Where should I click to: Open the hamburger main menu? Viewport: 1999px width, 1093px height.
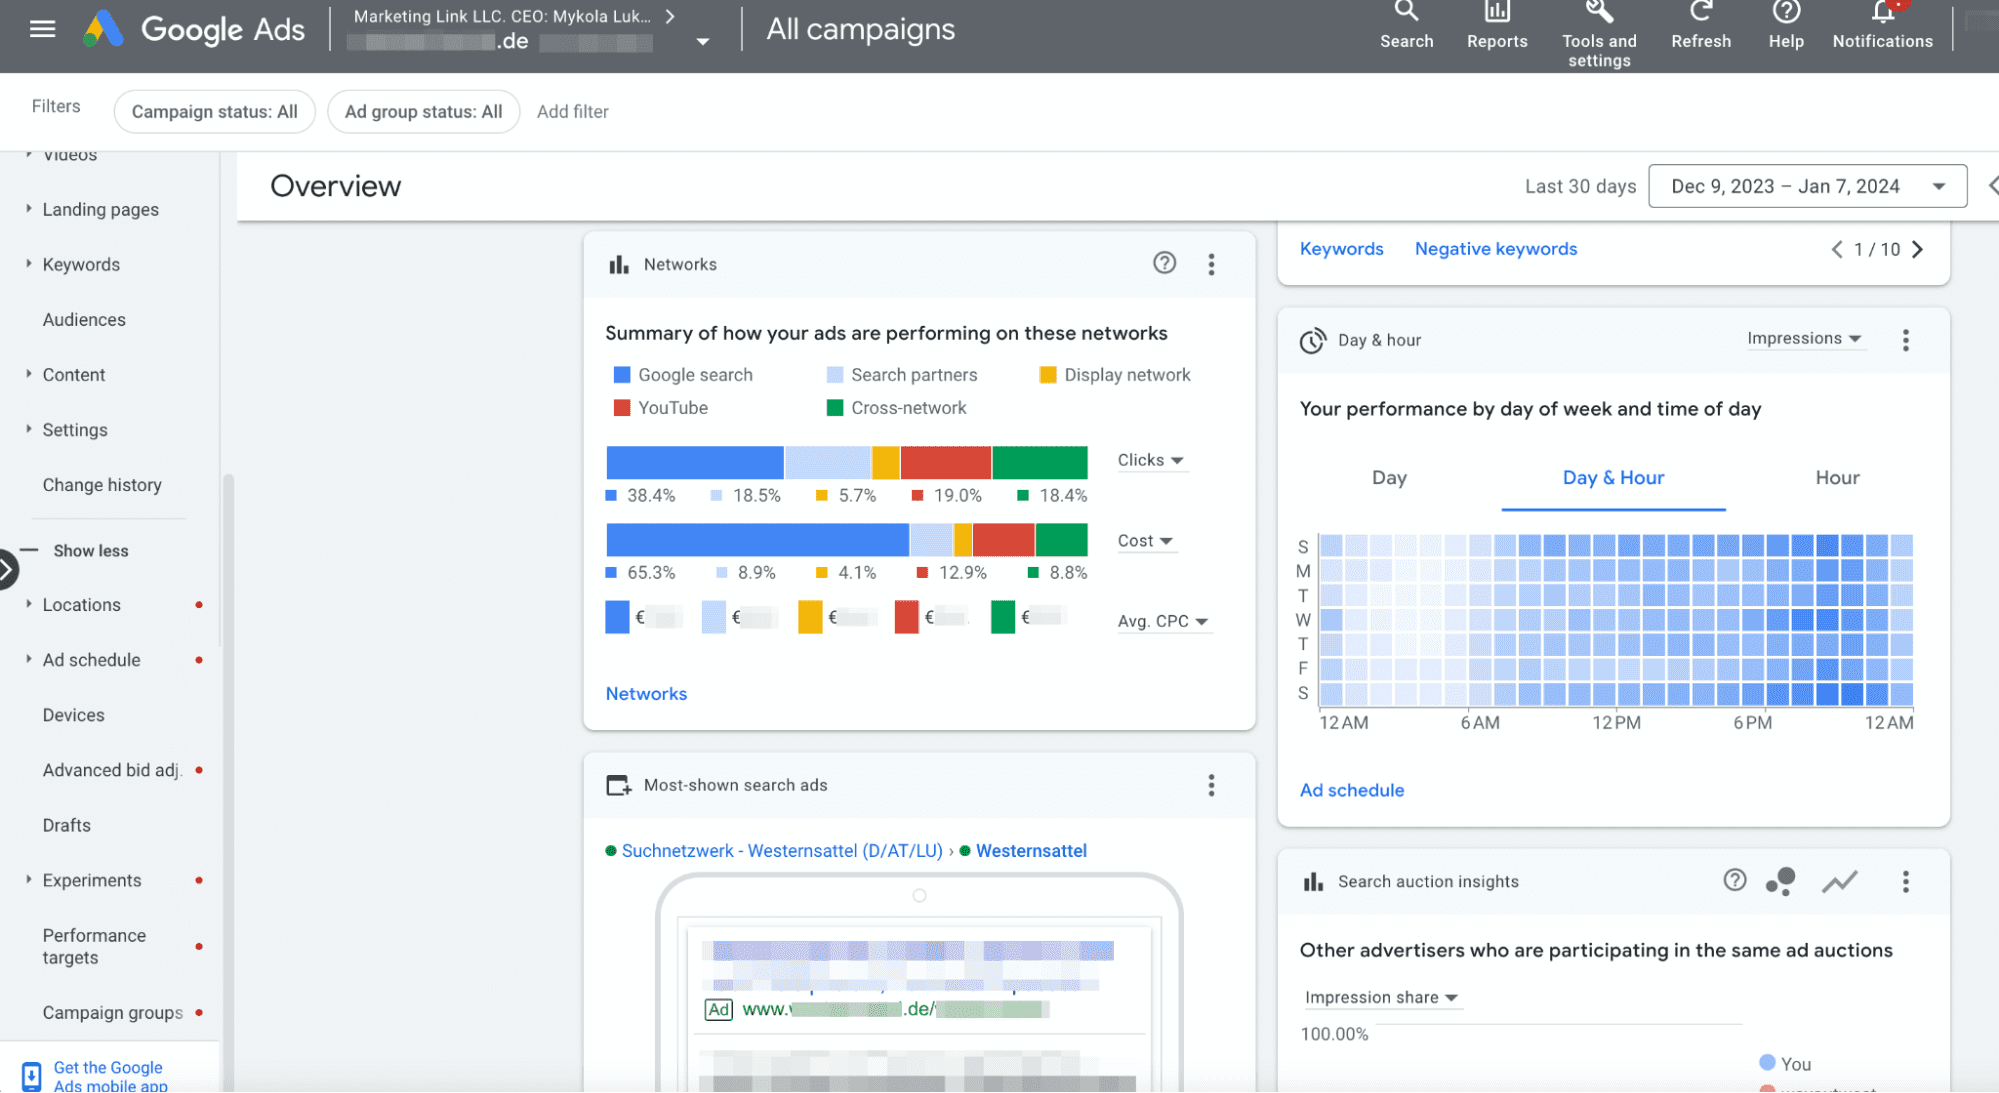pos(42,29)
